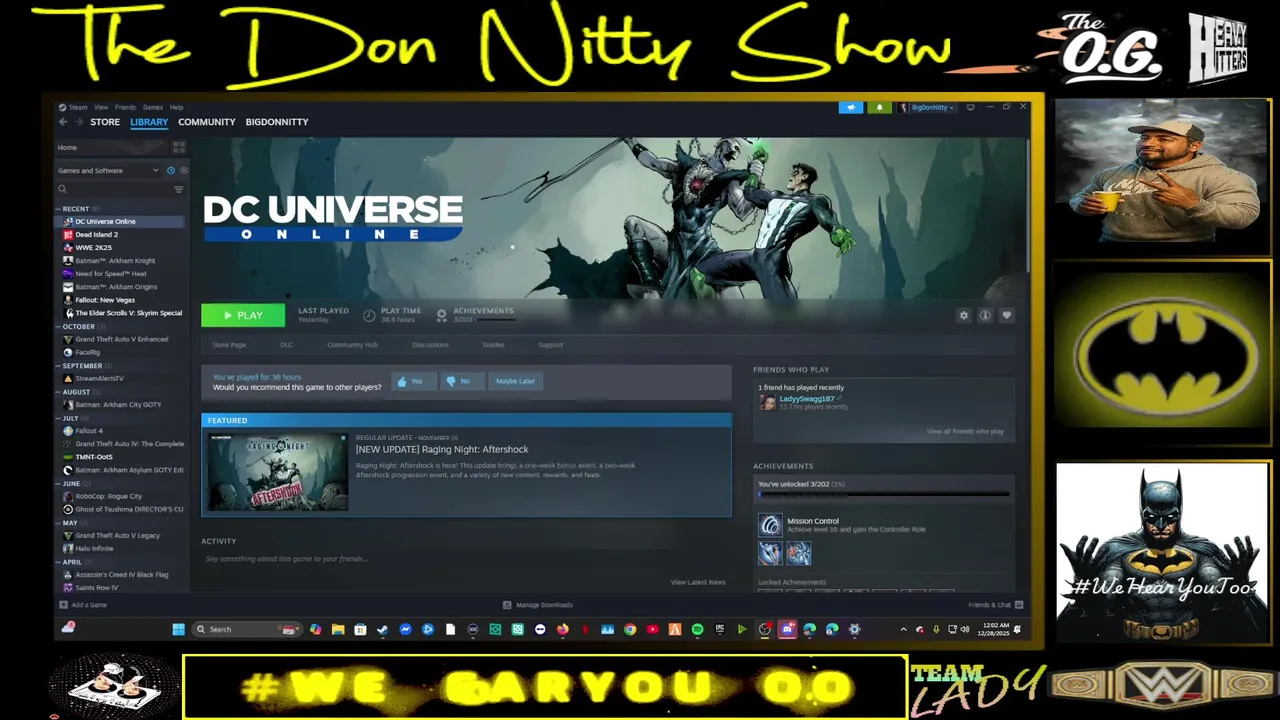This screenshot has height=720, width=1280.
Task: Open game settings gear icon
Action: click(964, 315)
